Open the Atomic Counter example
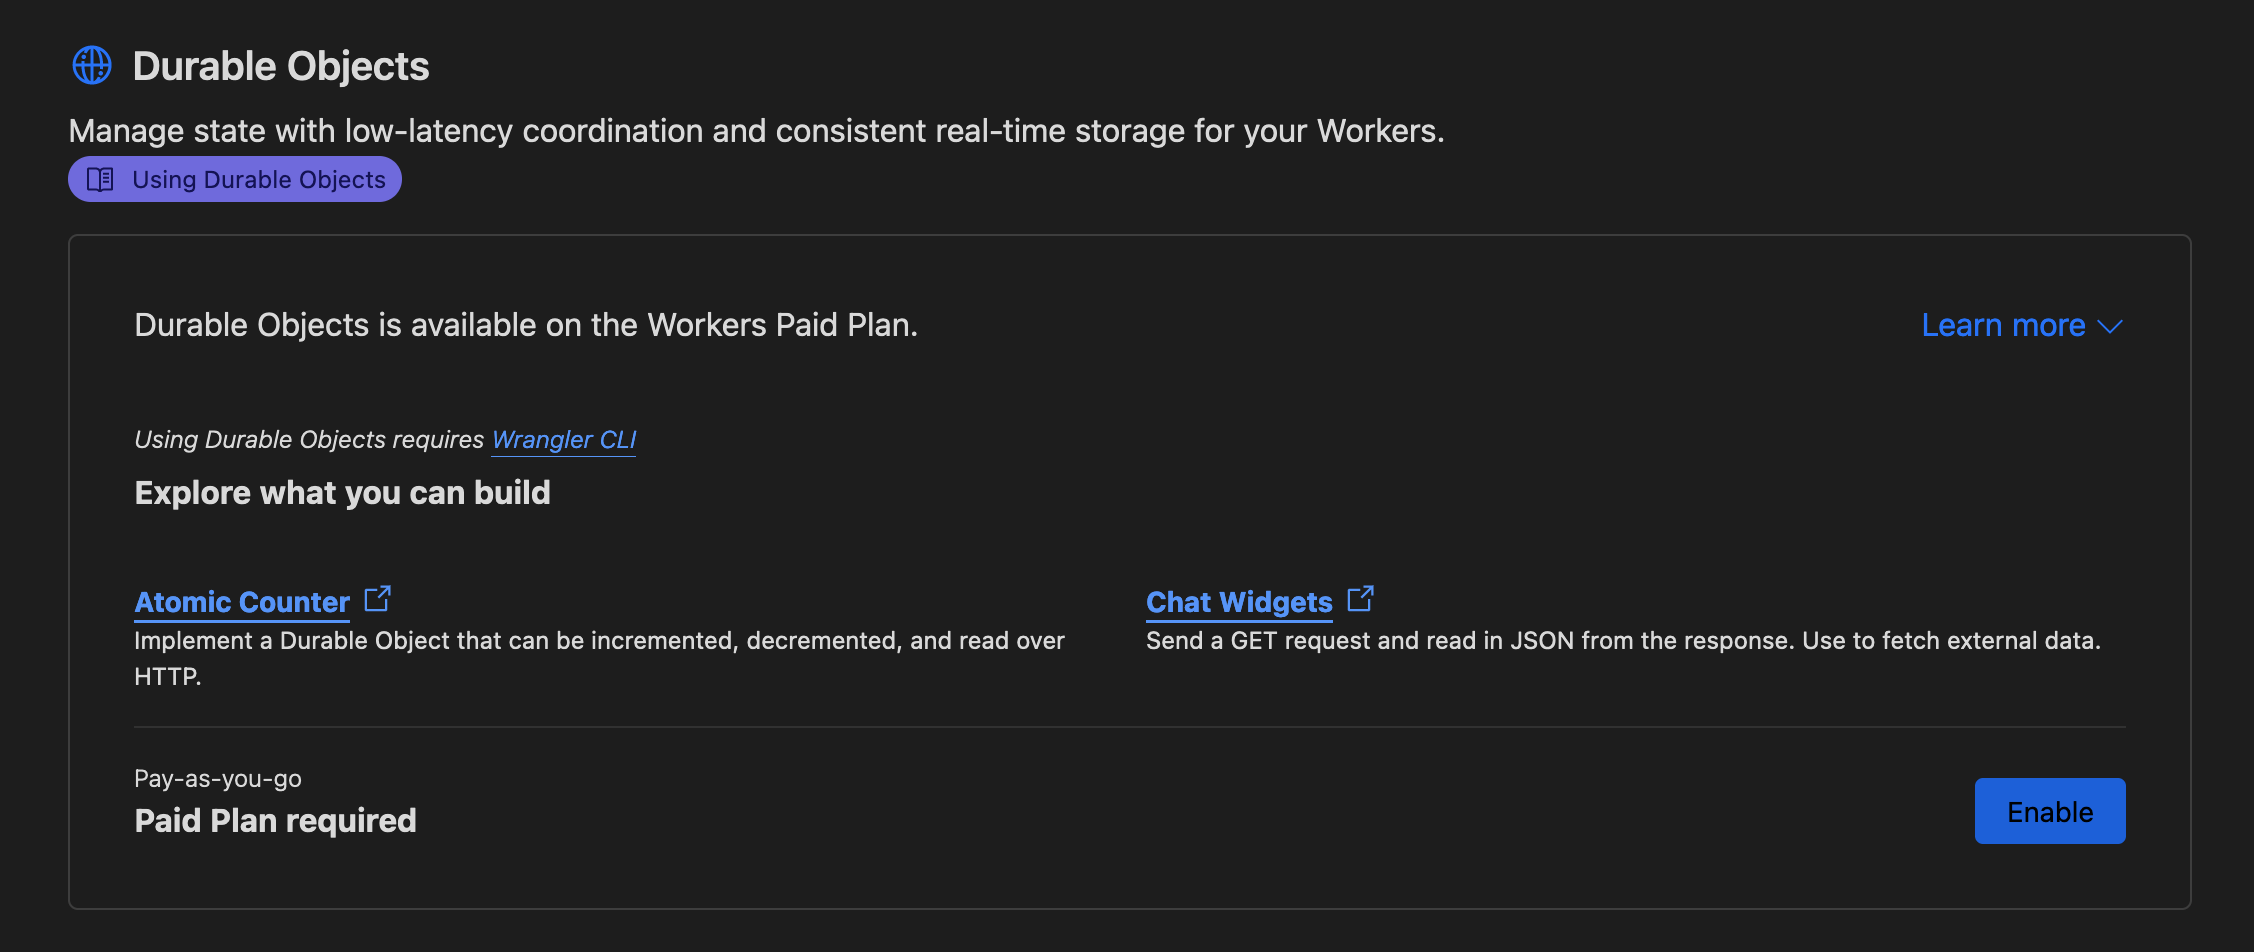 (x=242, y=601)
